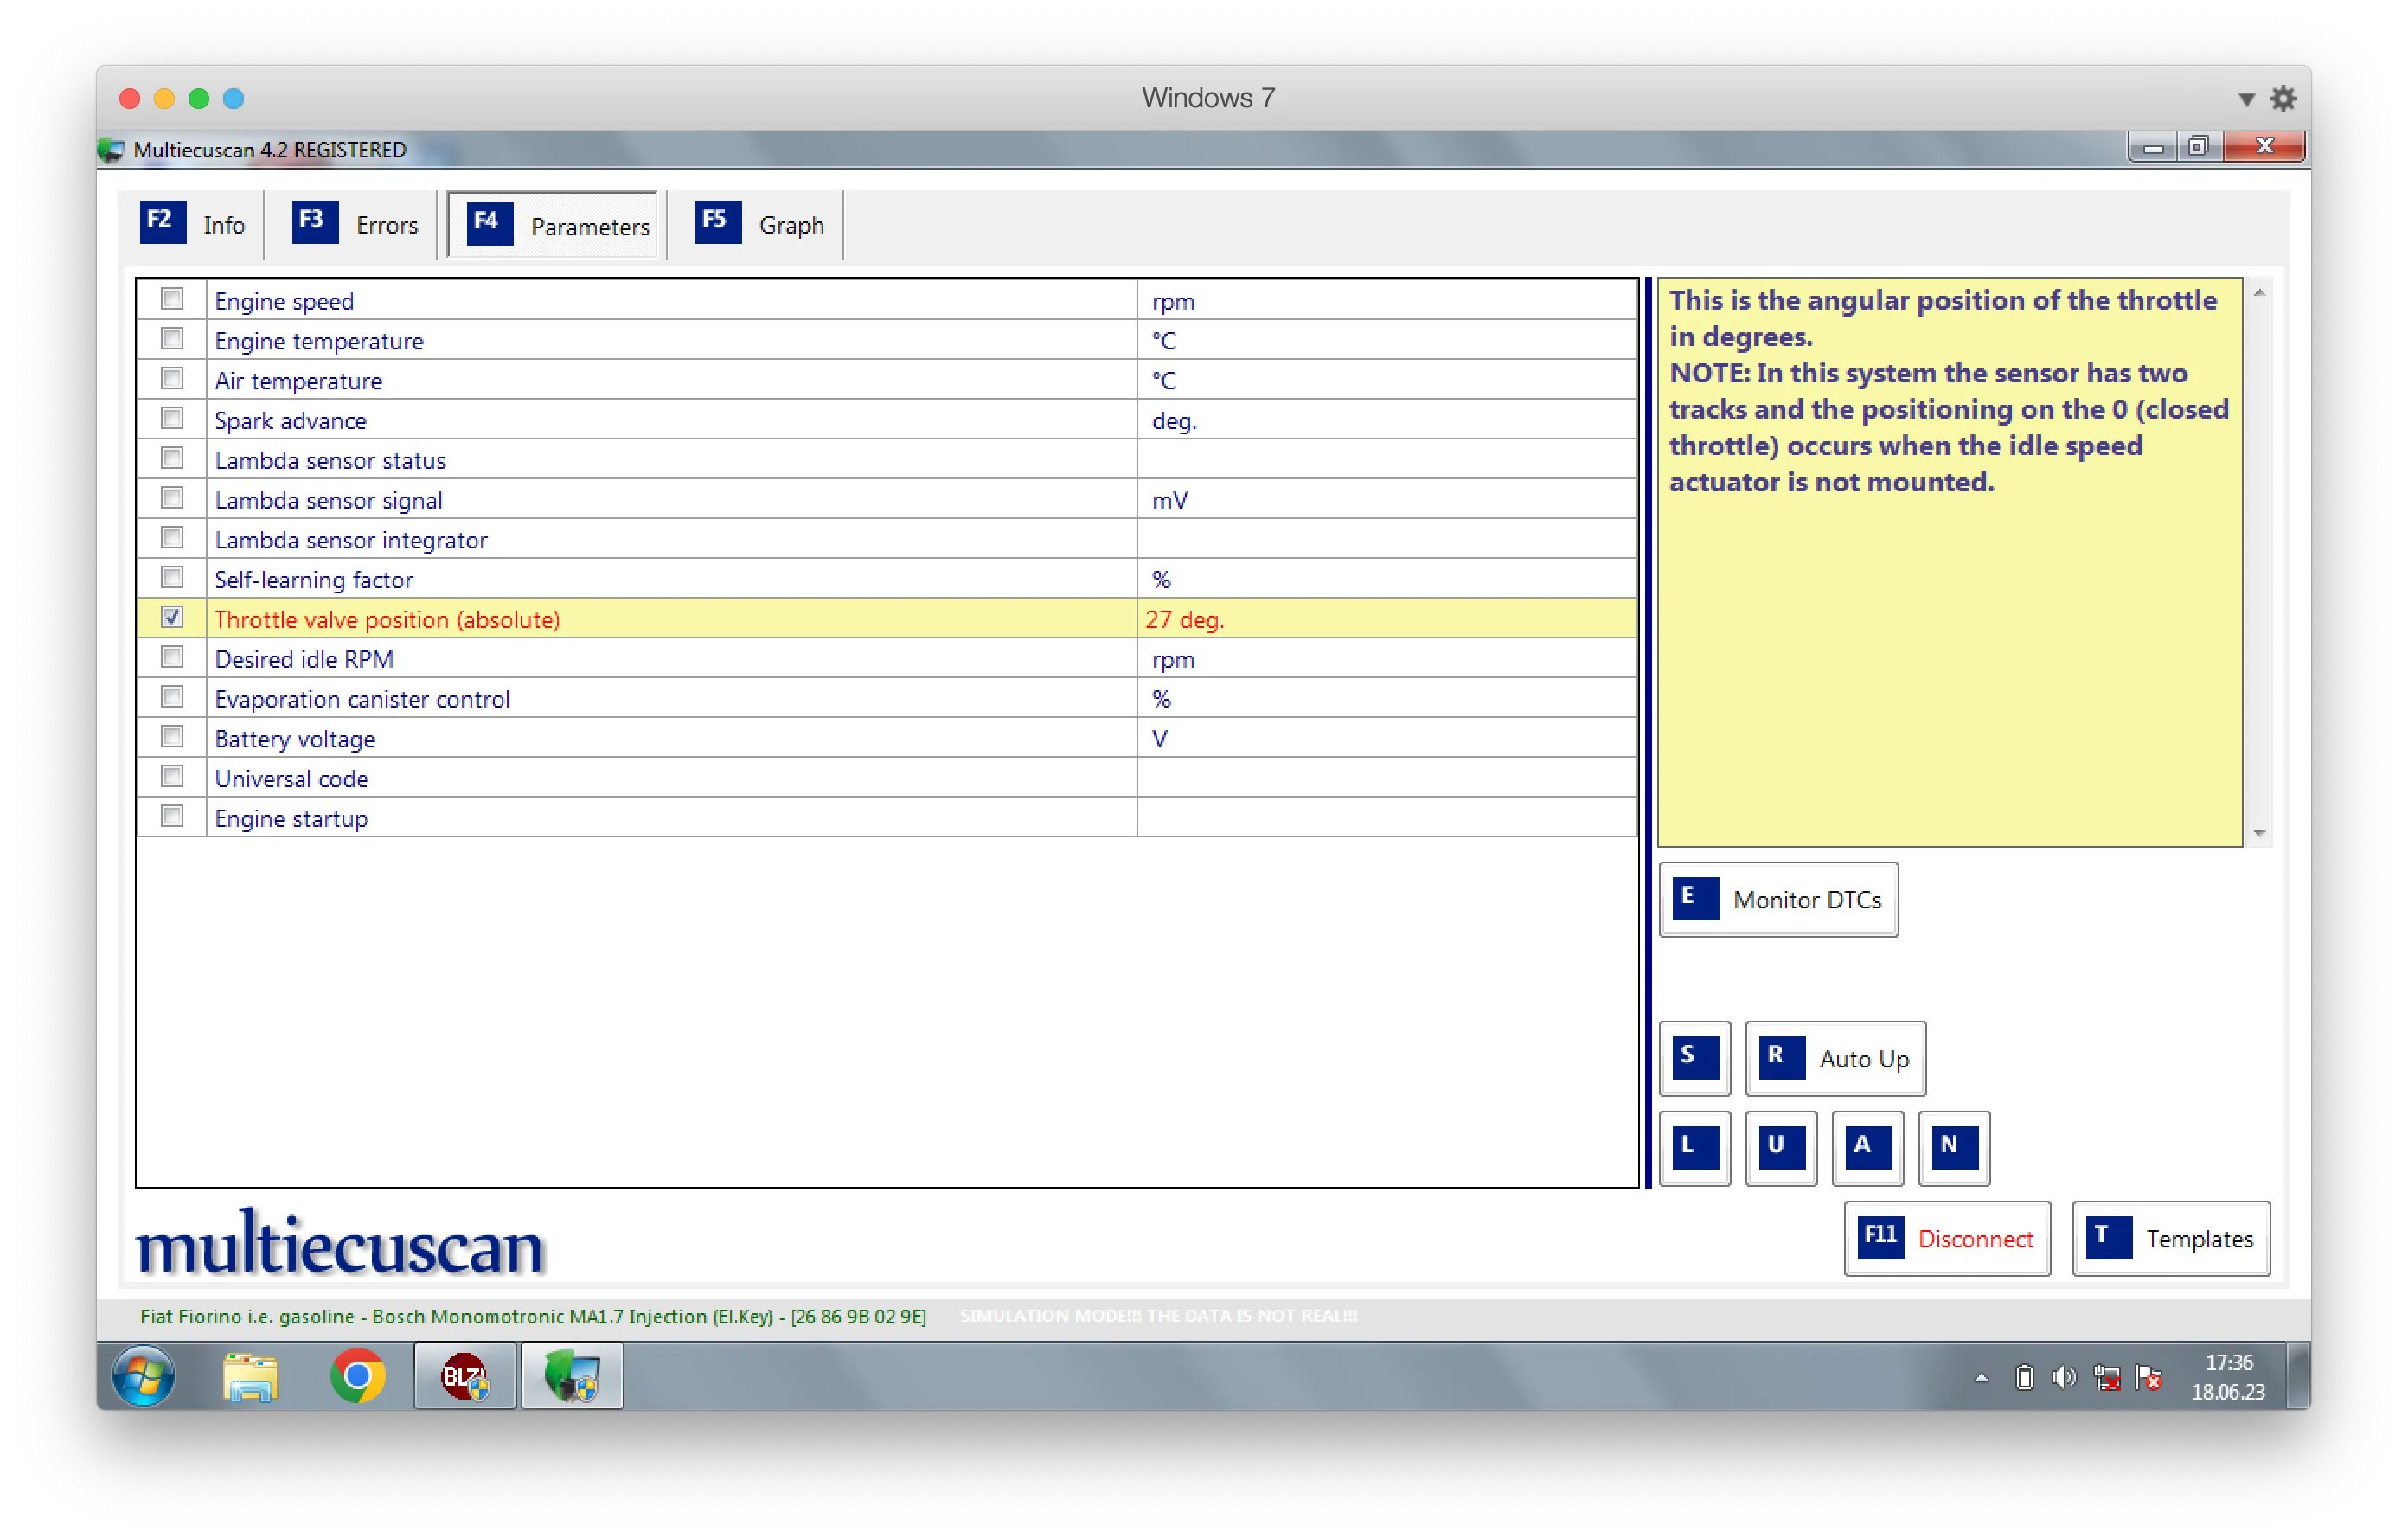Open Windows Start menu orb

(x=144, y=1376)
